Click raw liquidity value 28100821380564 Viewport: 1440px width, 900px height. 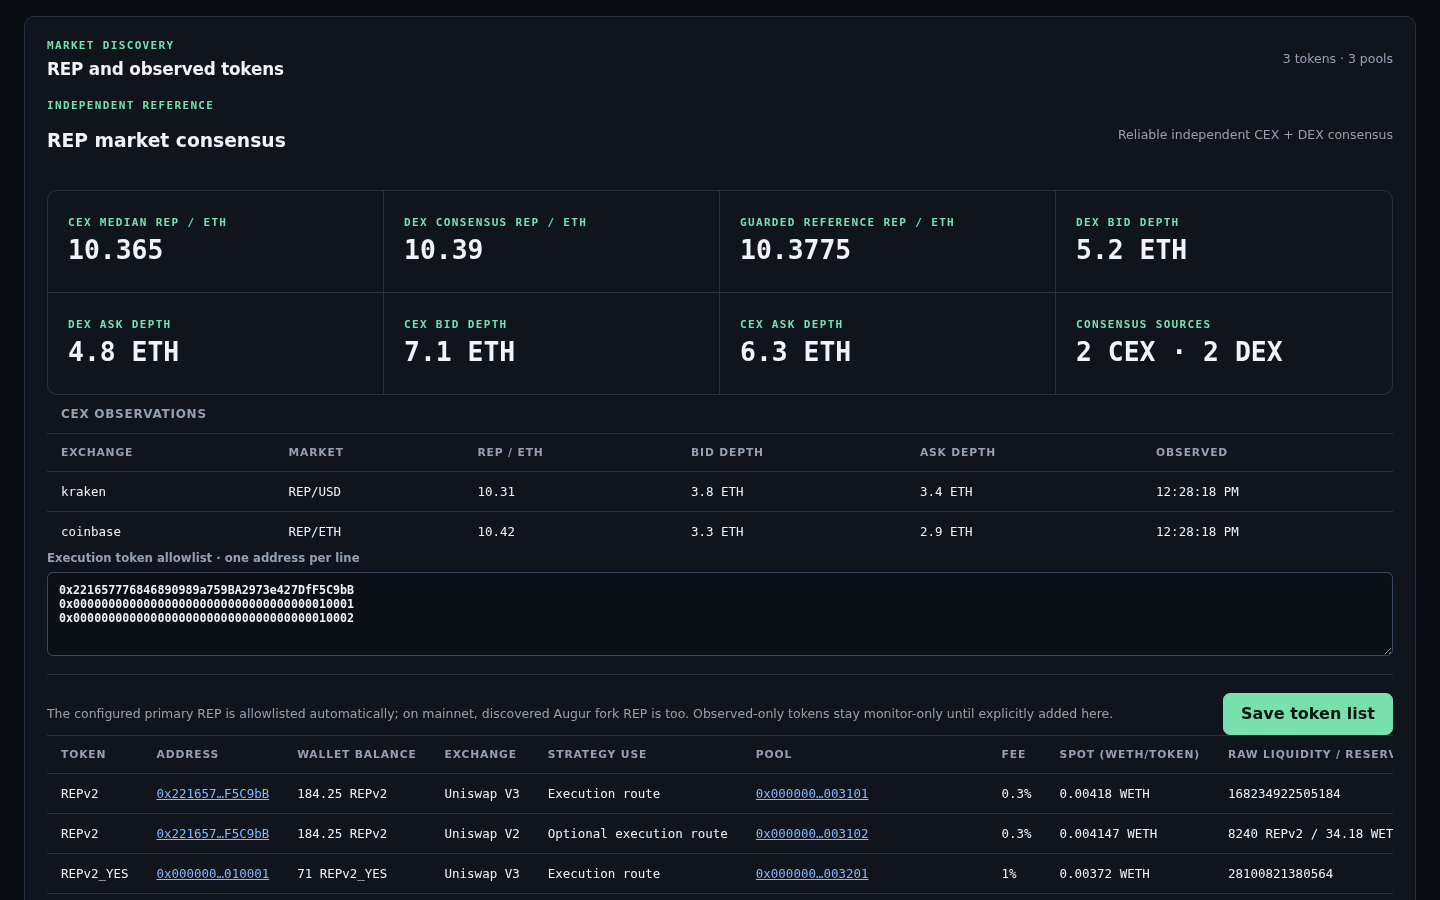click(x=1281, y=874)
